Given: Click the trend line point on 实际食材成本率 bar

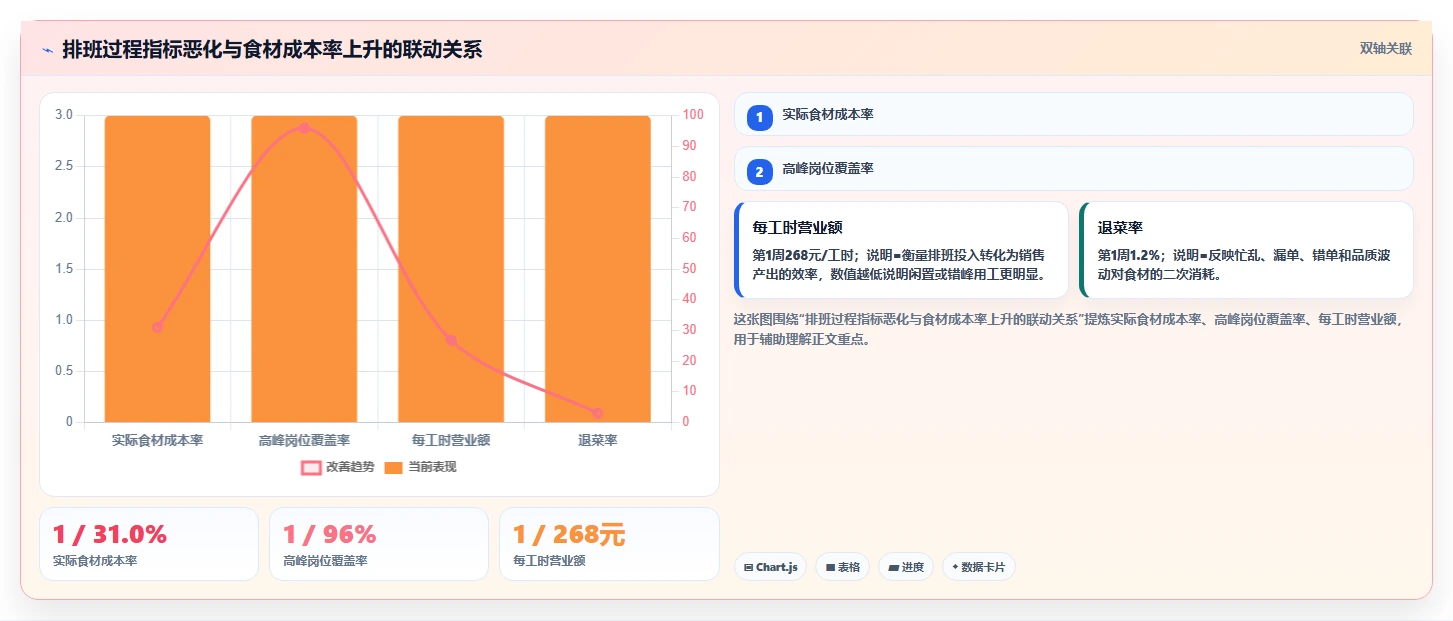Looking at the screenshot, I should tap(157, 327).
